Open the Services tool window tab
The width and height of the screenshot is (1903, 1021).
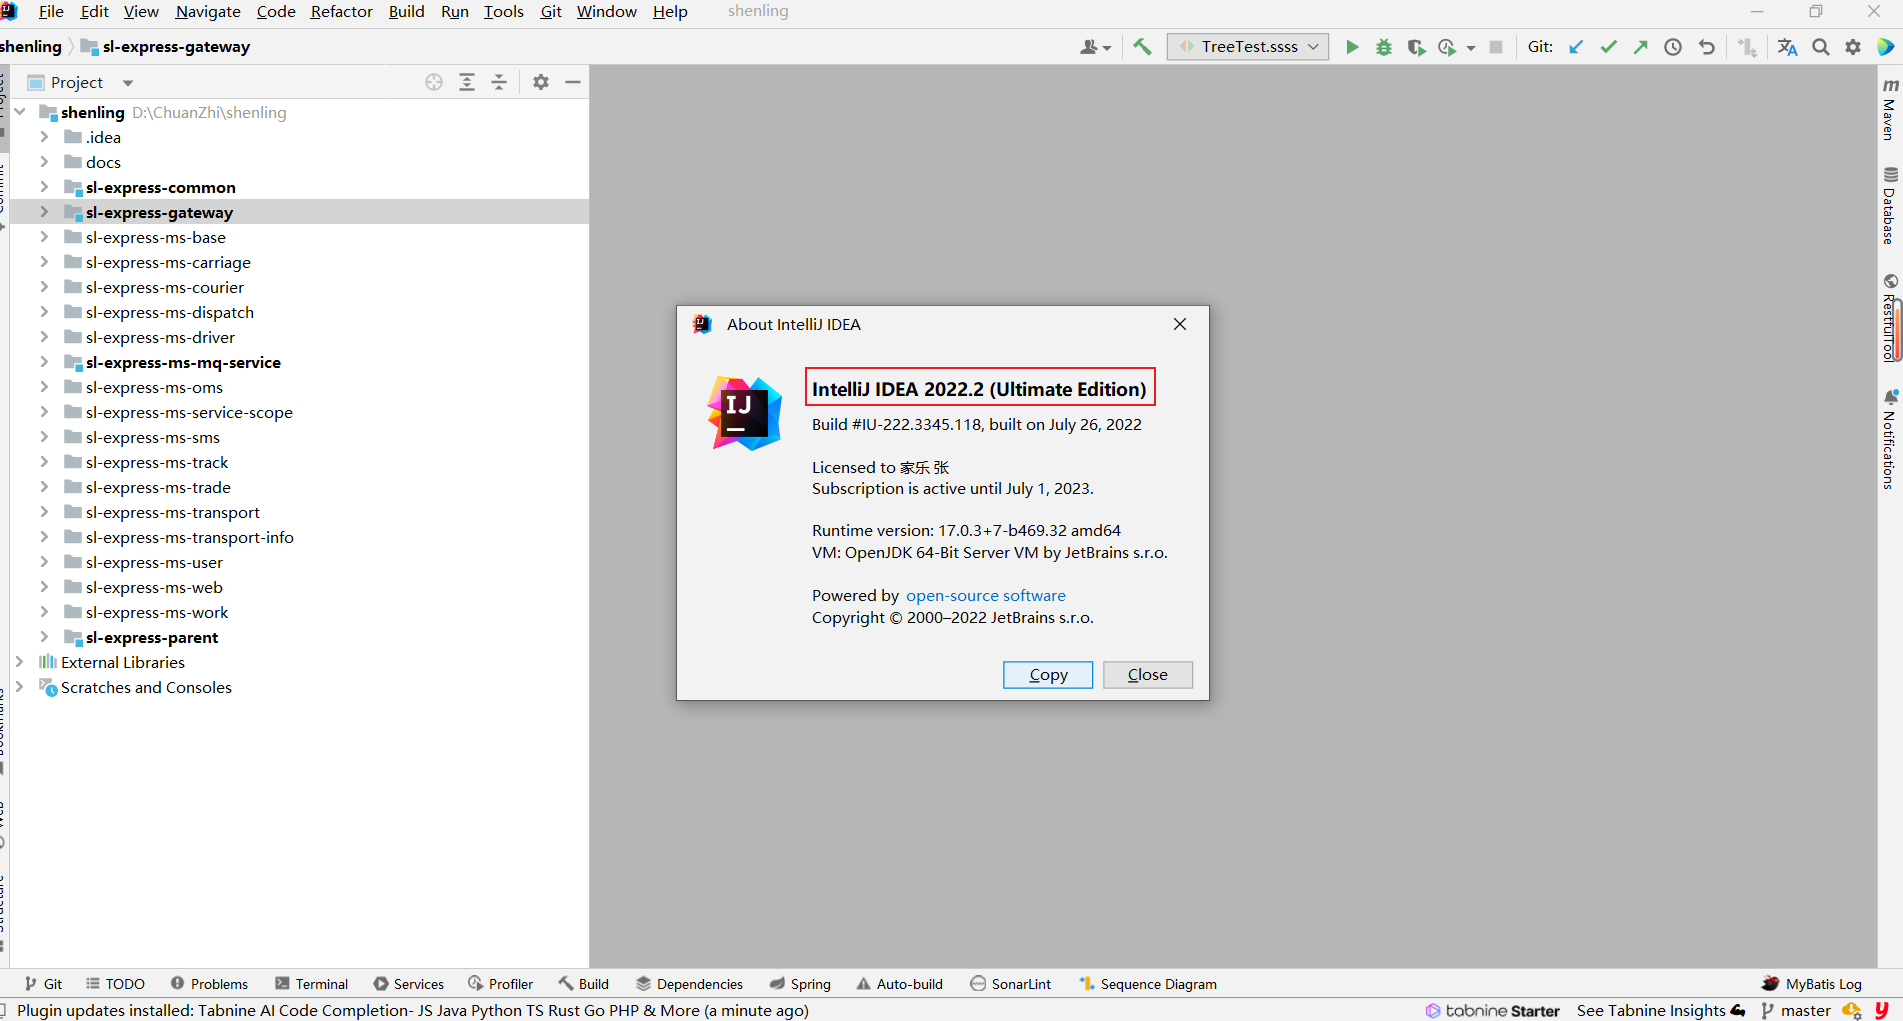(x=409, y=984)
